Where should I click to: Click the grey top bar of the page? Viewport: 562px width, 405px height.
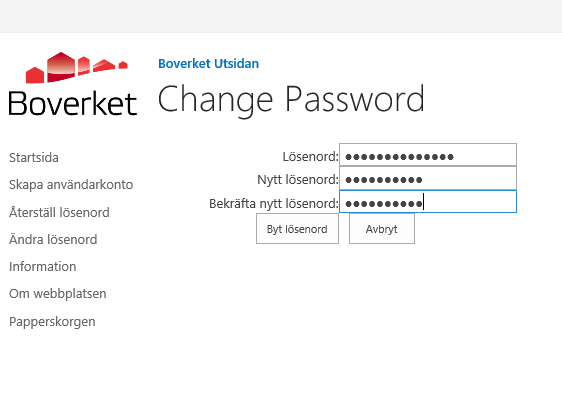[x=281, y=16]
